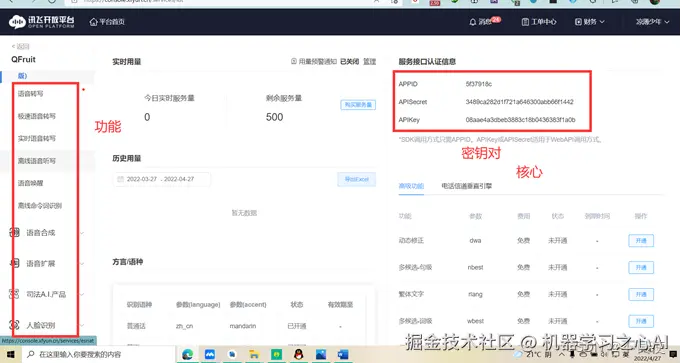Screen dimensions: 681x364
Task: Click the 语音扩展 sidebar icon
Action: (x=14, y=263)
